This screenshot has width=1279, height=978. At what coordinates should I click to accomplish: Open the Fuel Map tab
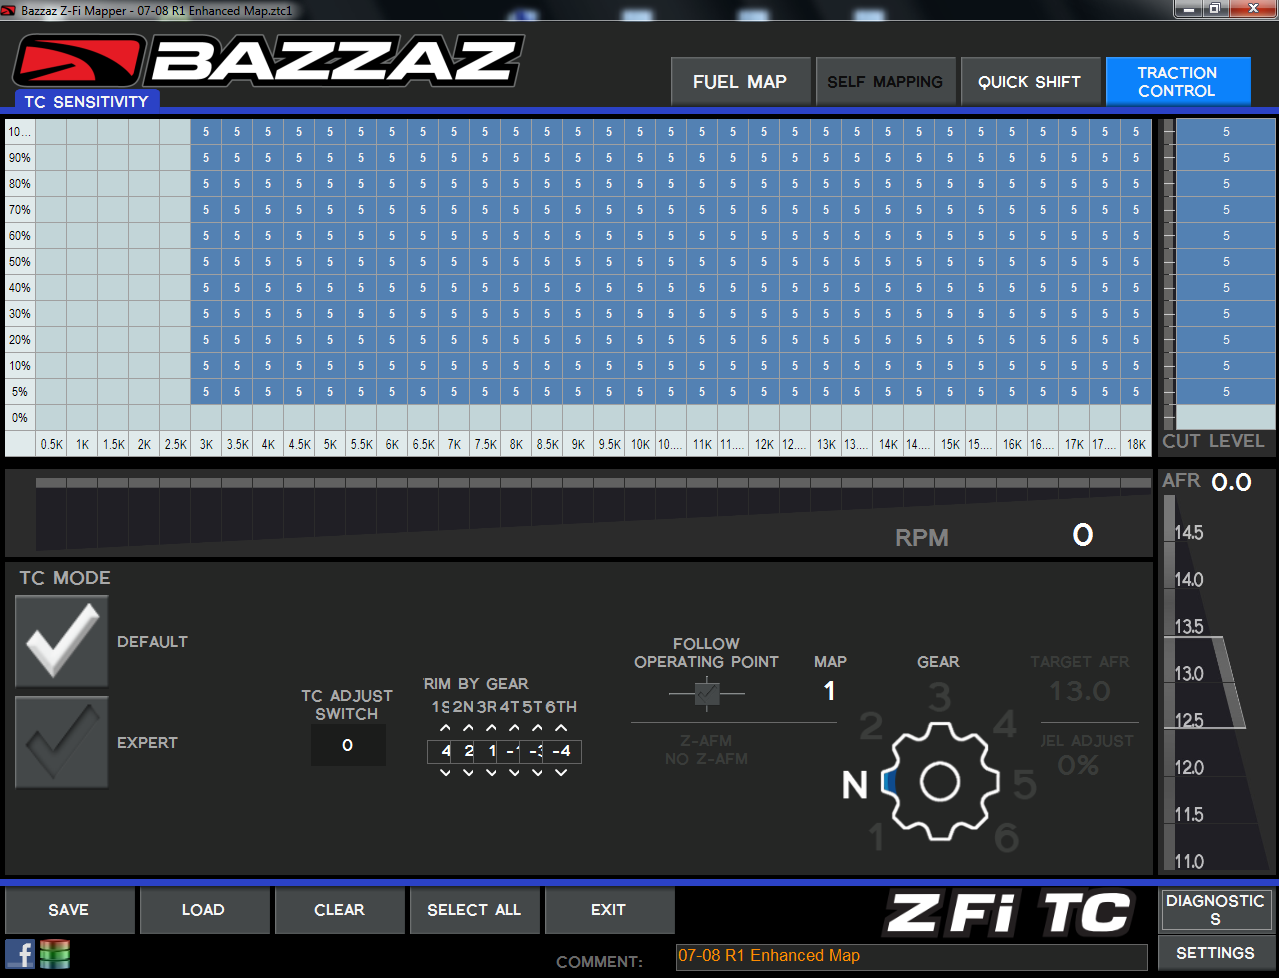pyautogui.click(x=740, y=82)
